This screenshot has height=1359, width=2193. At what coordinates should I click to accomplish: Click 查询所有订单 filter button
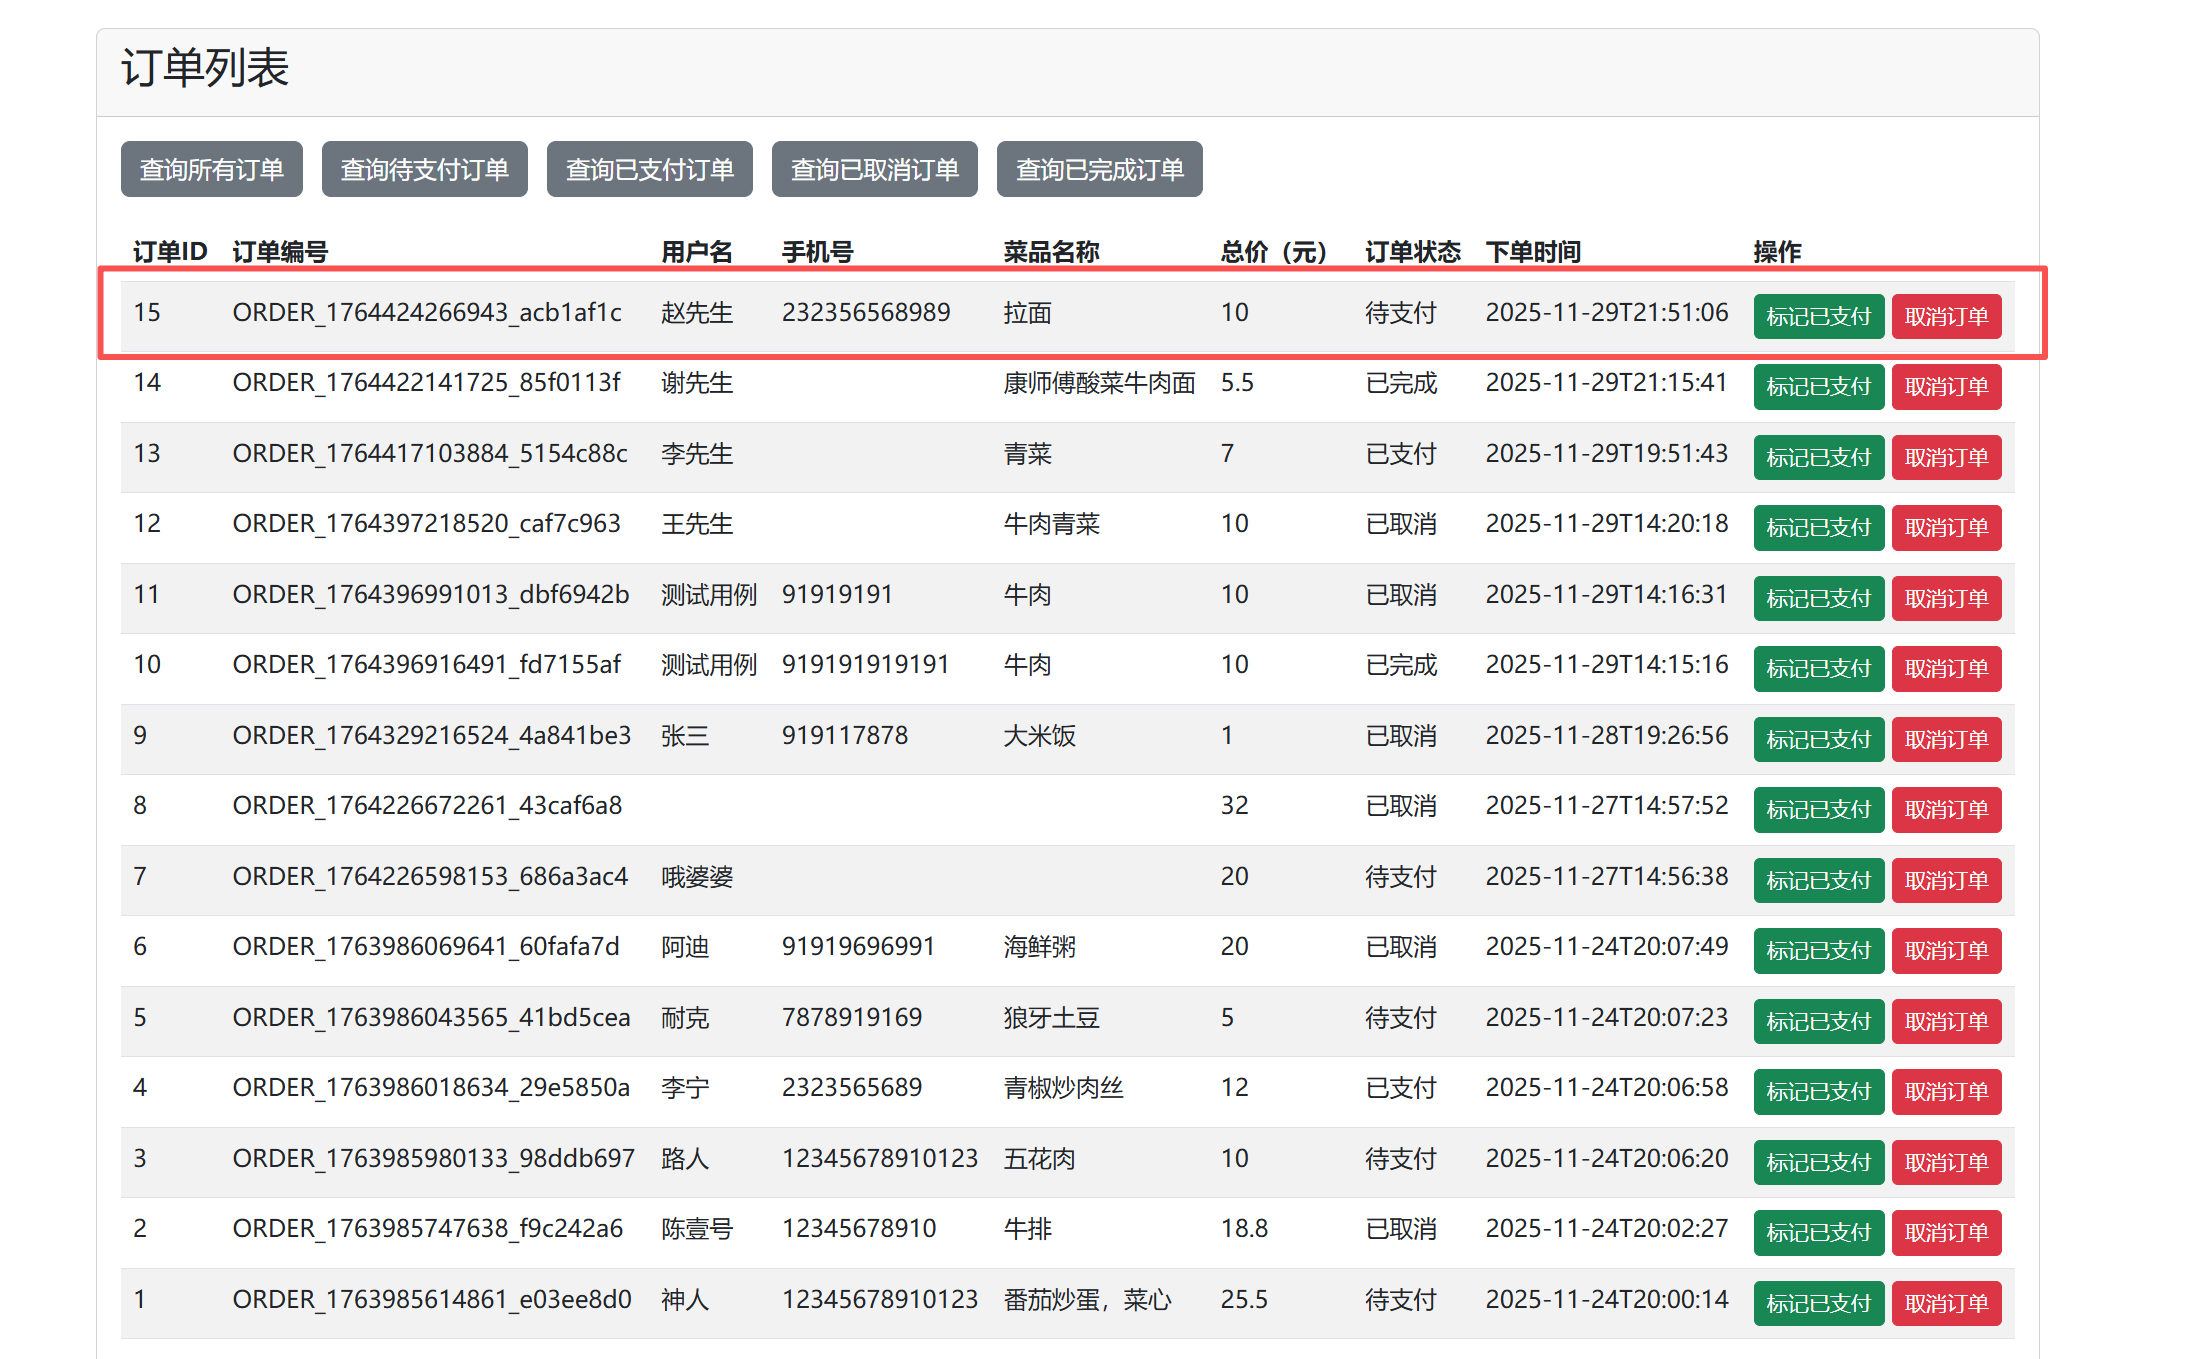tap(211, 170)
